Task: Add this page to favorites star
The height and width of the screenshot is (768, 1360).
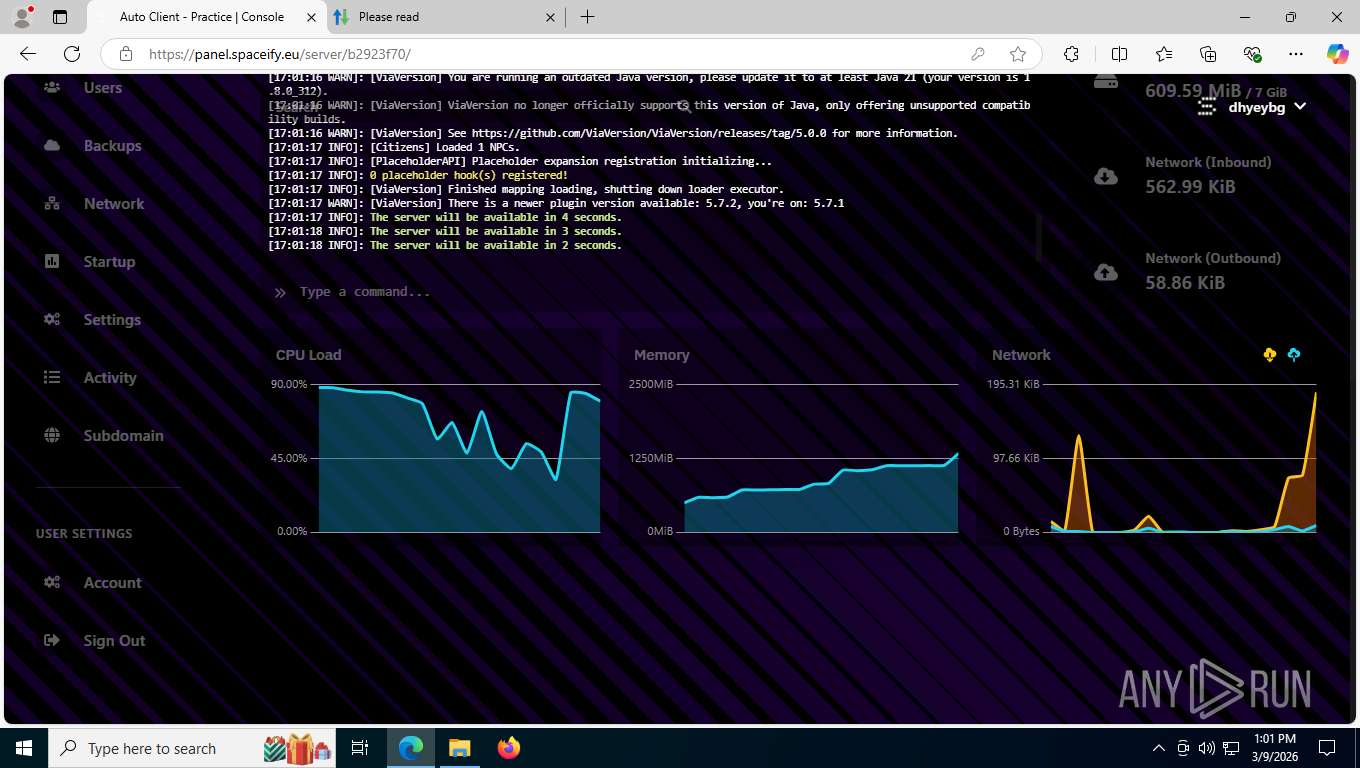Action: point(1018,54)
